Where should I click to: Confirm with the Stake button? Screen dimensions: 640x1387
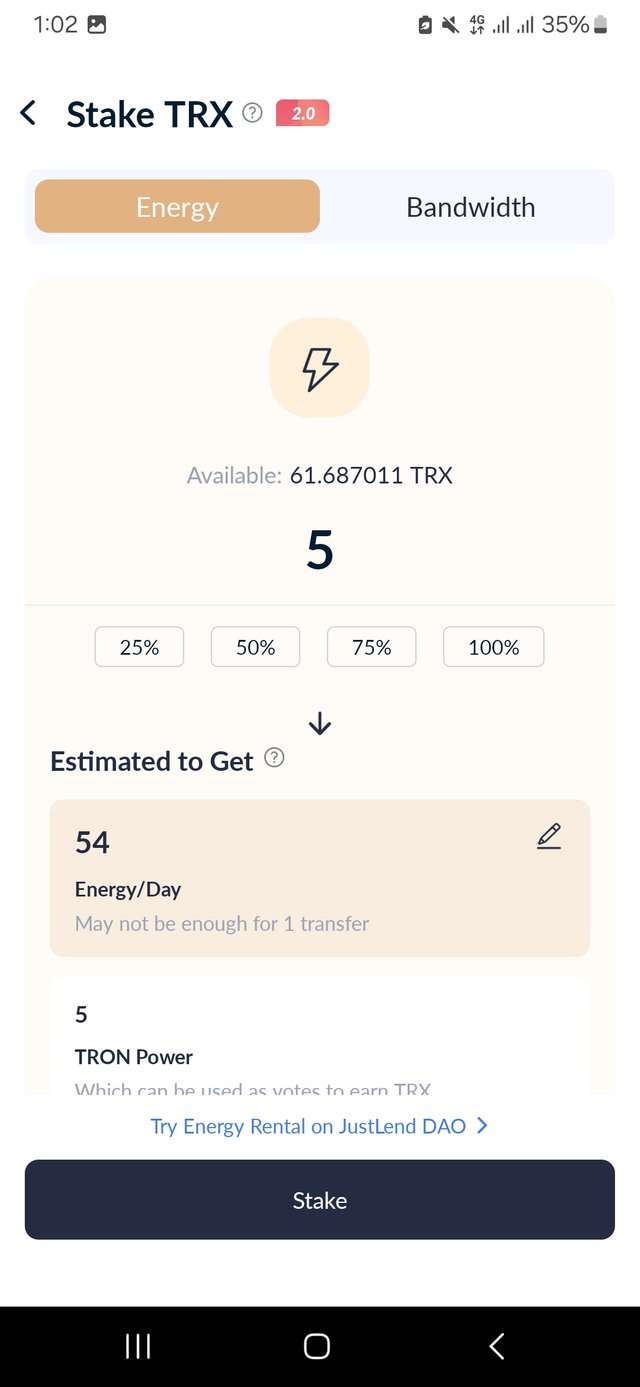point(320,1200)
